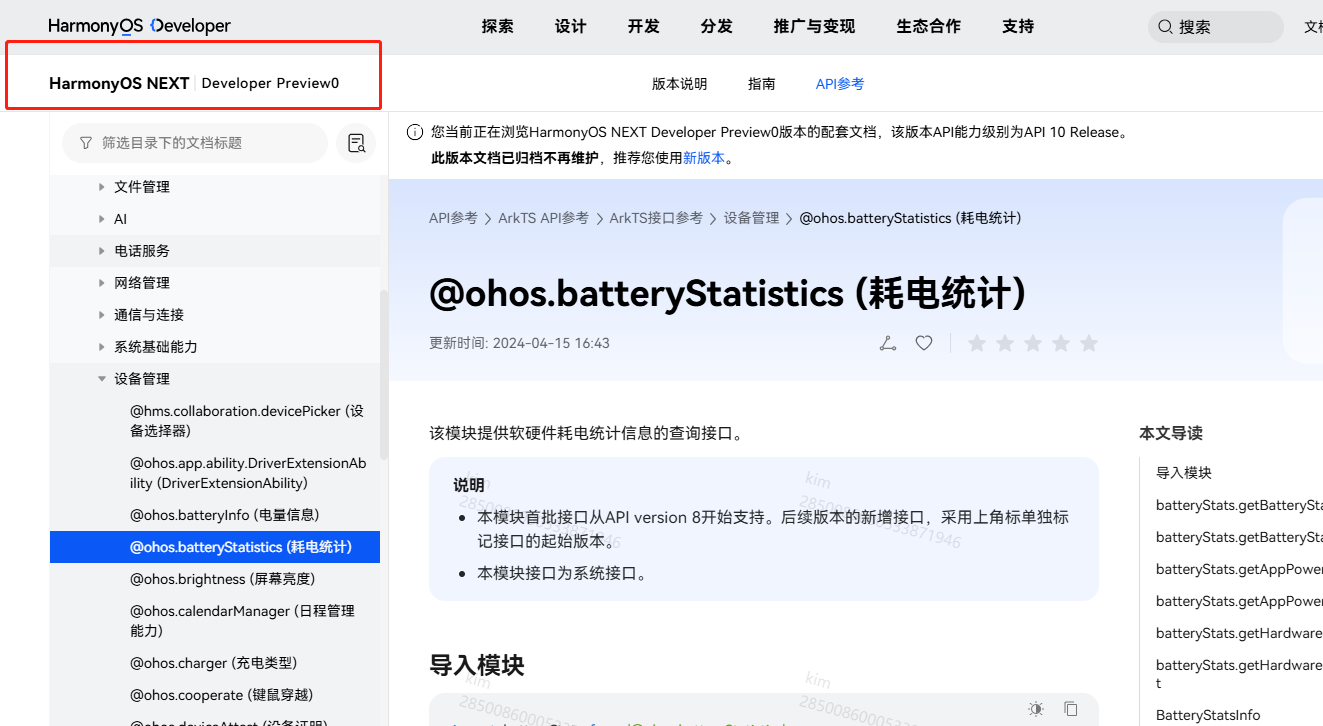Expand the 通信与连接 tree node
Viewport: 1323px width, 726px height.
coord(102,315)
